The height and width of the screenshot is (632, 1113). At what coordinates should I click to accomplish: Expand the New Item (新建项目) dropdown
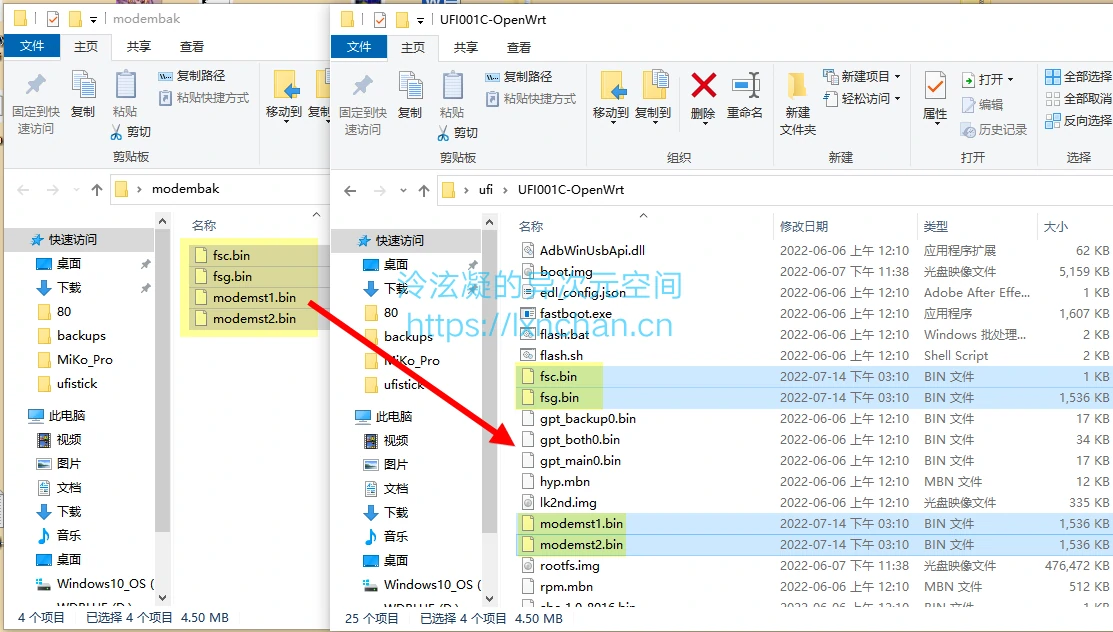click(x=862, y=76)
